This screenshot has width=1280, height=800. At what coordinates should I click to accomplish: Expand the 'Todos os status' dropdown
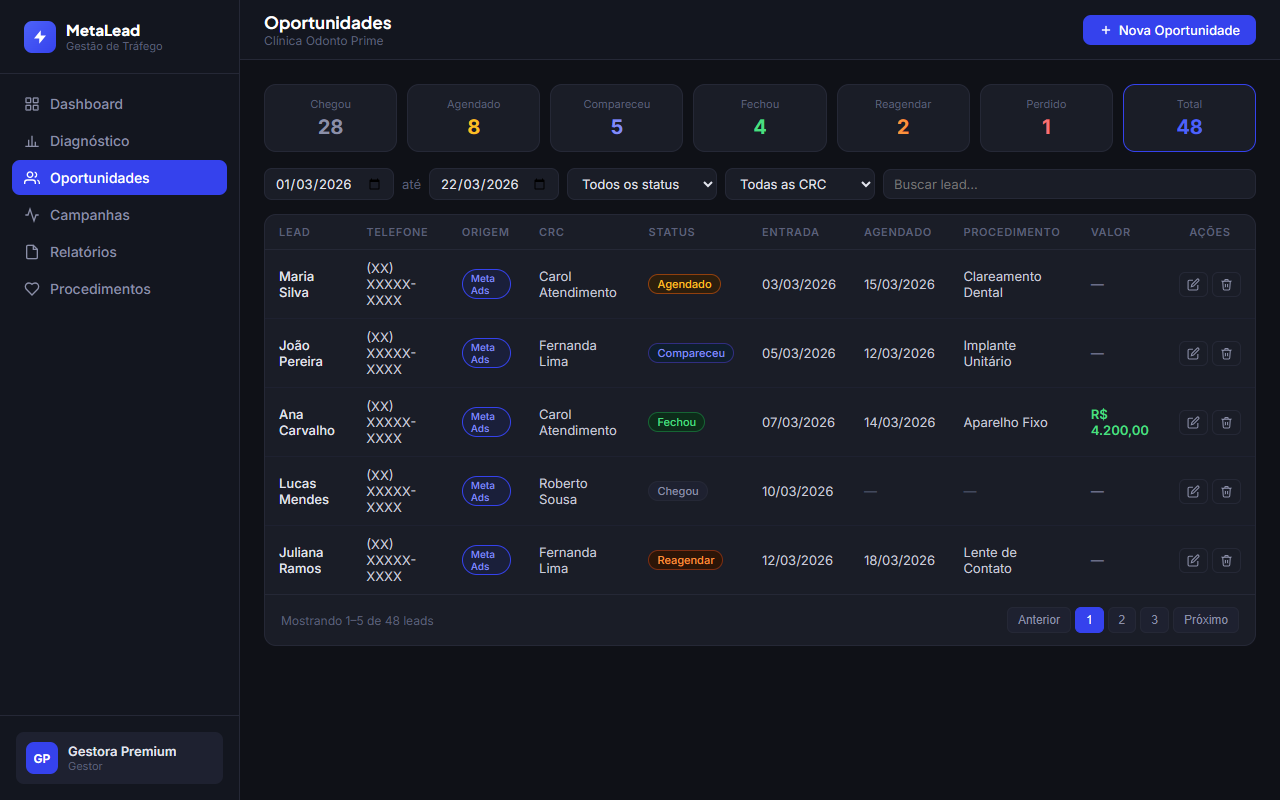641,185
